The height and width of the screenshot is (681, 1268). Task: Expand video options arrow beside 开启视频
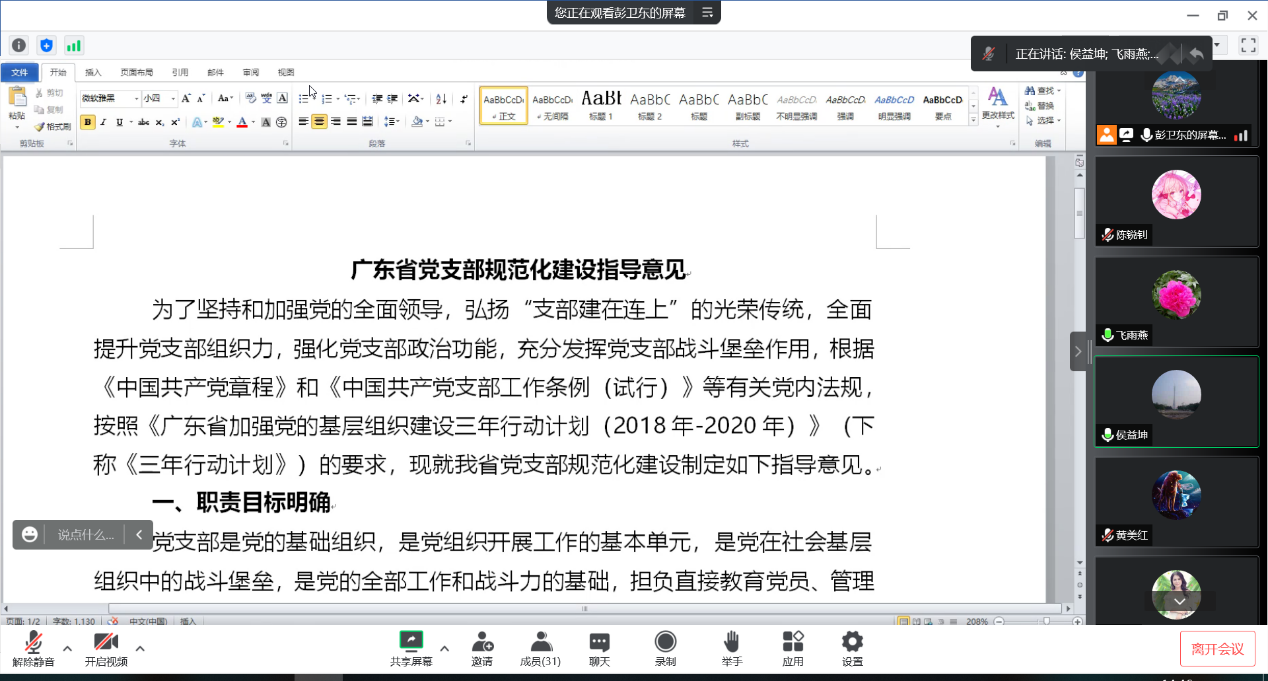click(140, 648)
